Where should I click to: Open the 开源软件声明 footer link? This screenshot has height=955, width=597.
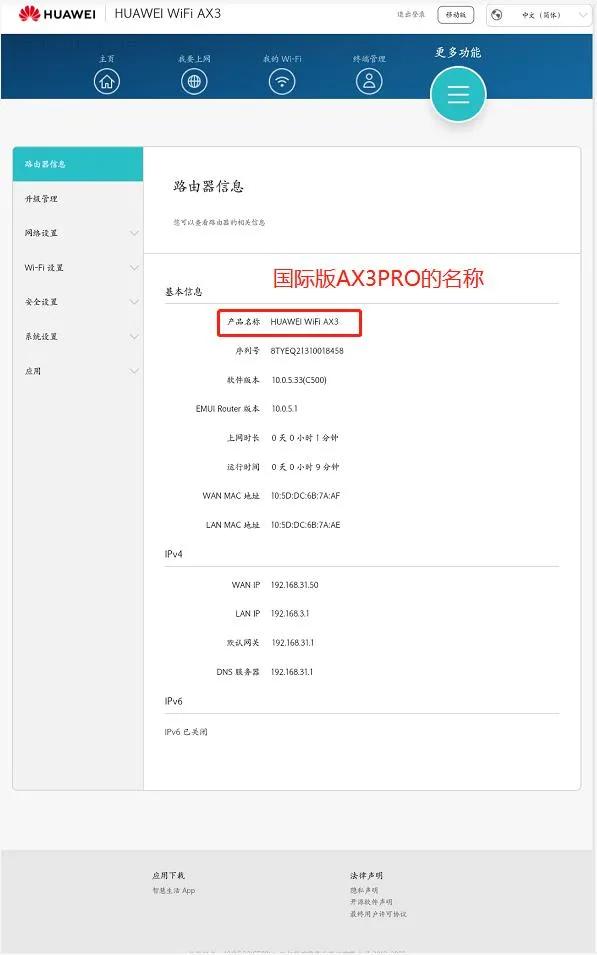click(x=371, y=902)
